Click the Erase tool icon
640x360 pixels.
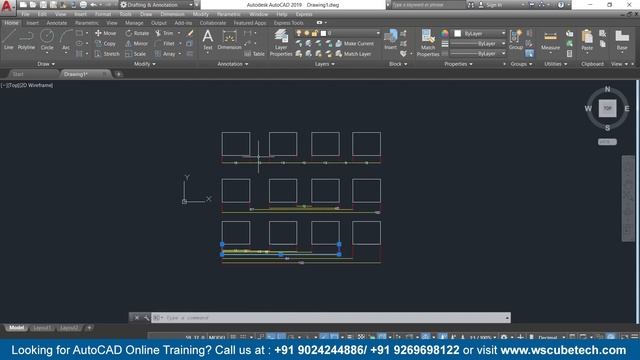click(x=190, y=33)
